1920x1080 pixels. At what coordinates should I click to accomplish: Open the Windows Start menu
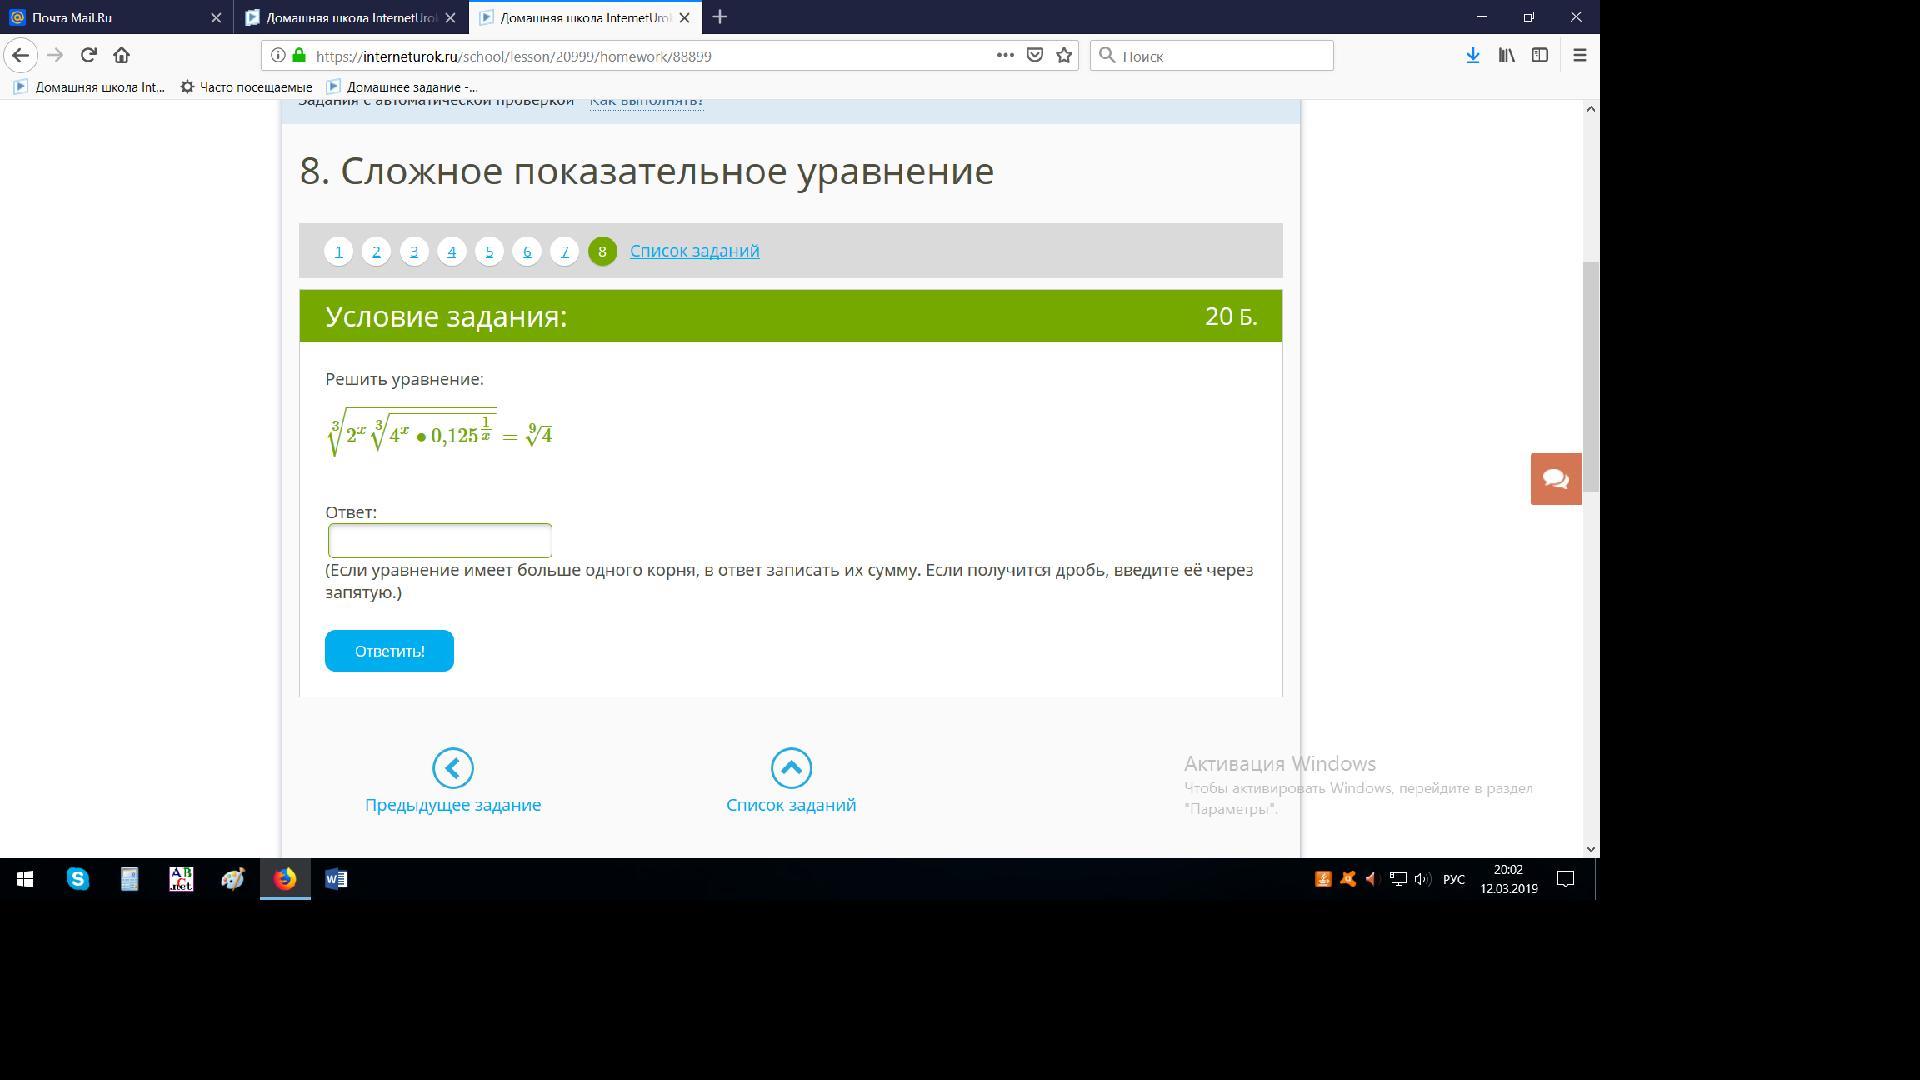coord(25,879)
